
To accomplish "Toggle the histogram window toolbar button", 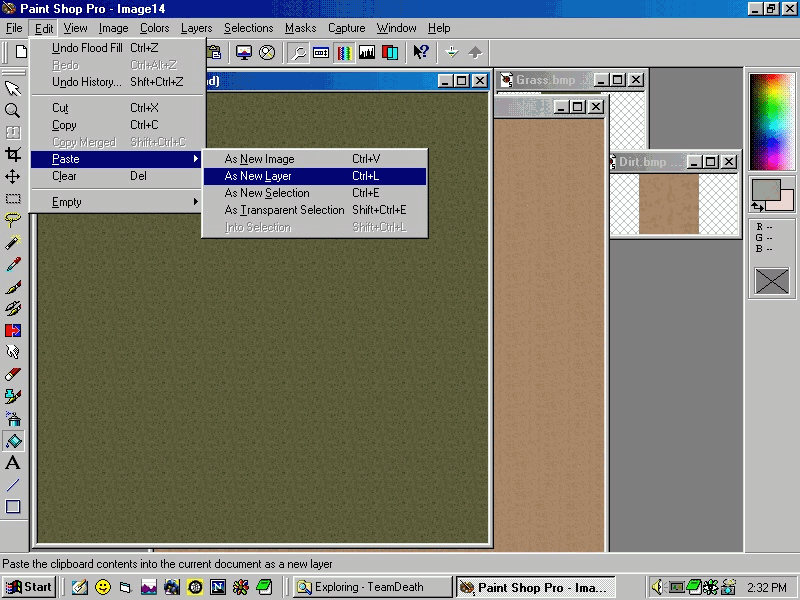I will pos(367,52).
